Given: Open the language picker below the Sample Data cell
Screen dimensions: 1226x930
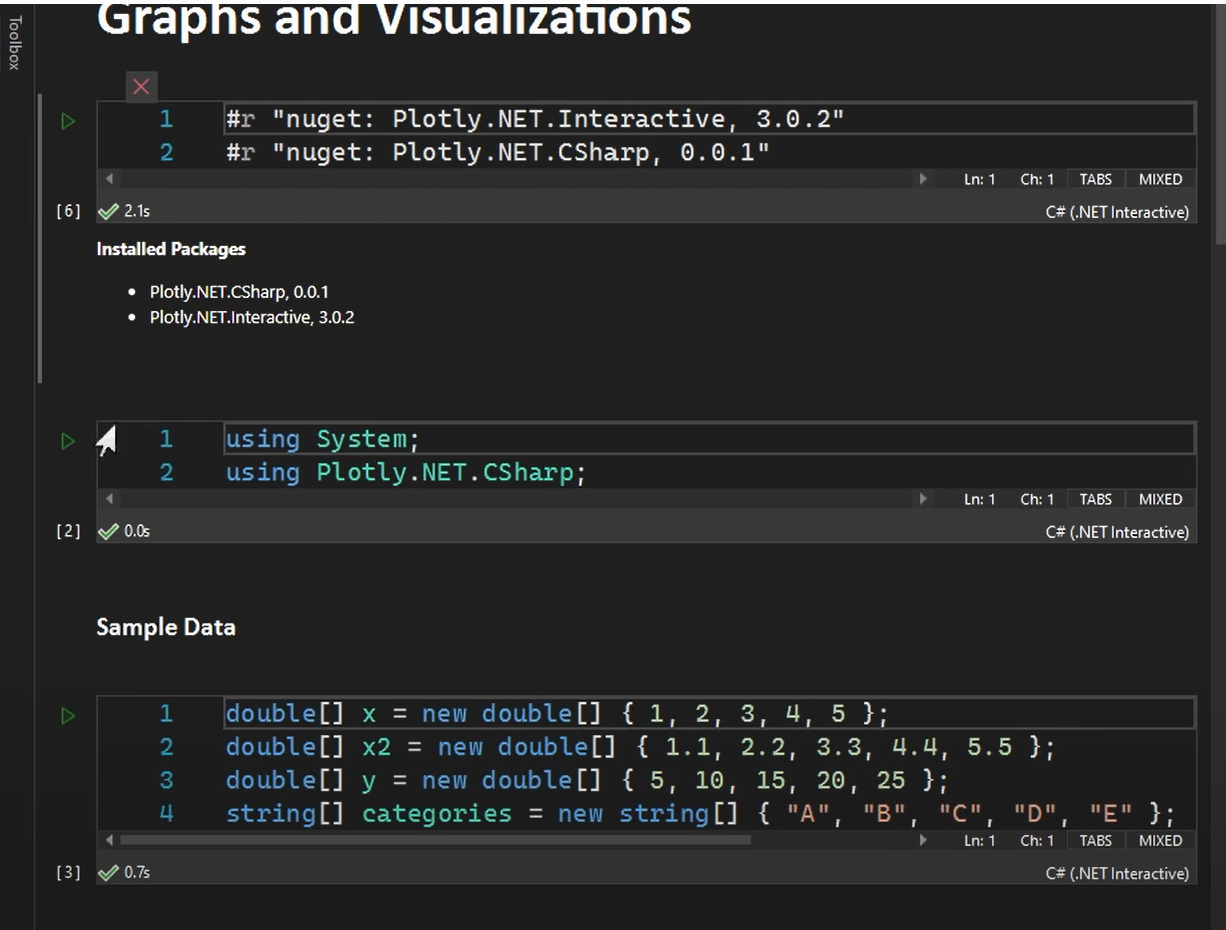Looking at the screenshot, I should (1117, 872).
